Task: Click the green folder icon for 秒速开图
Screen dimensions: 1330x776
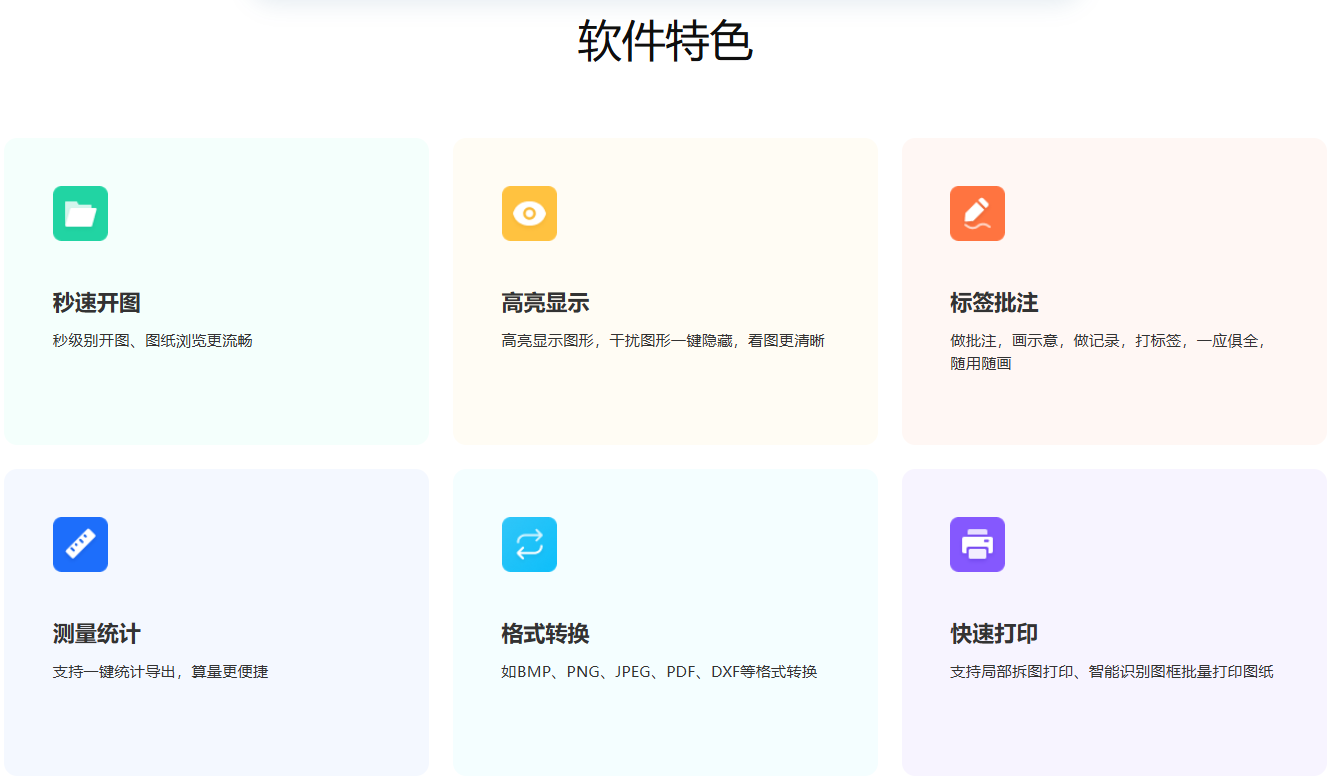Action: [80, 214]
